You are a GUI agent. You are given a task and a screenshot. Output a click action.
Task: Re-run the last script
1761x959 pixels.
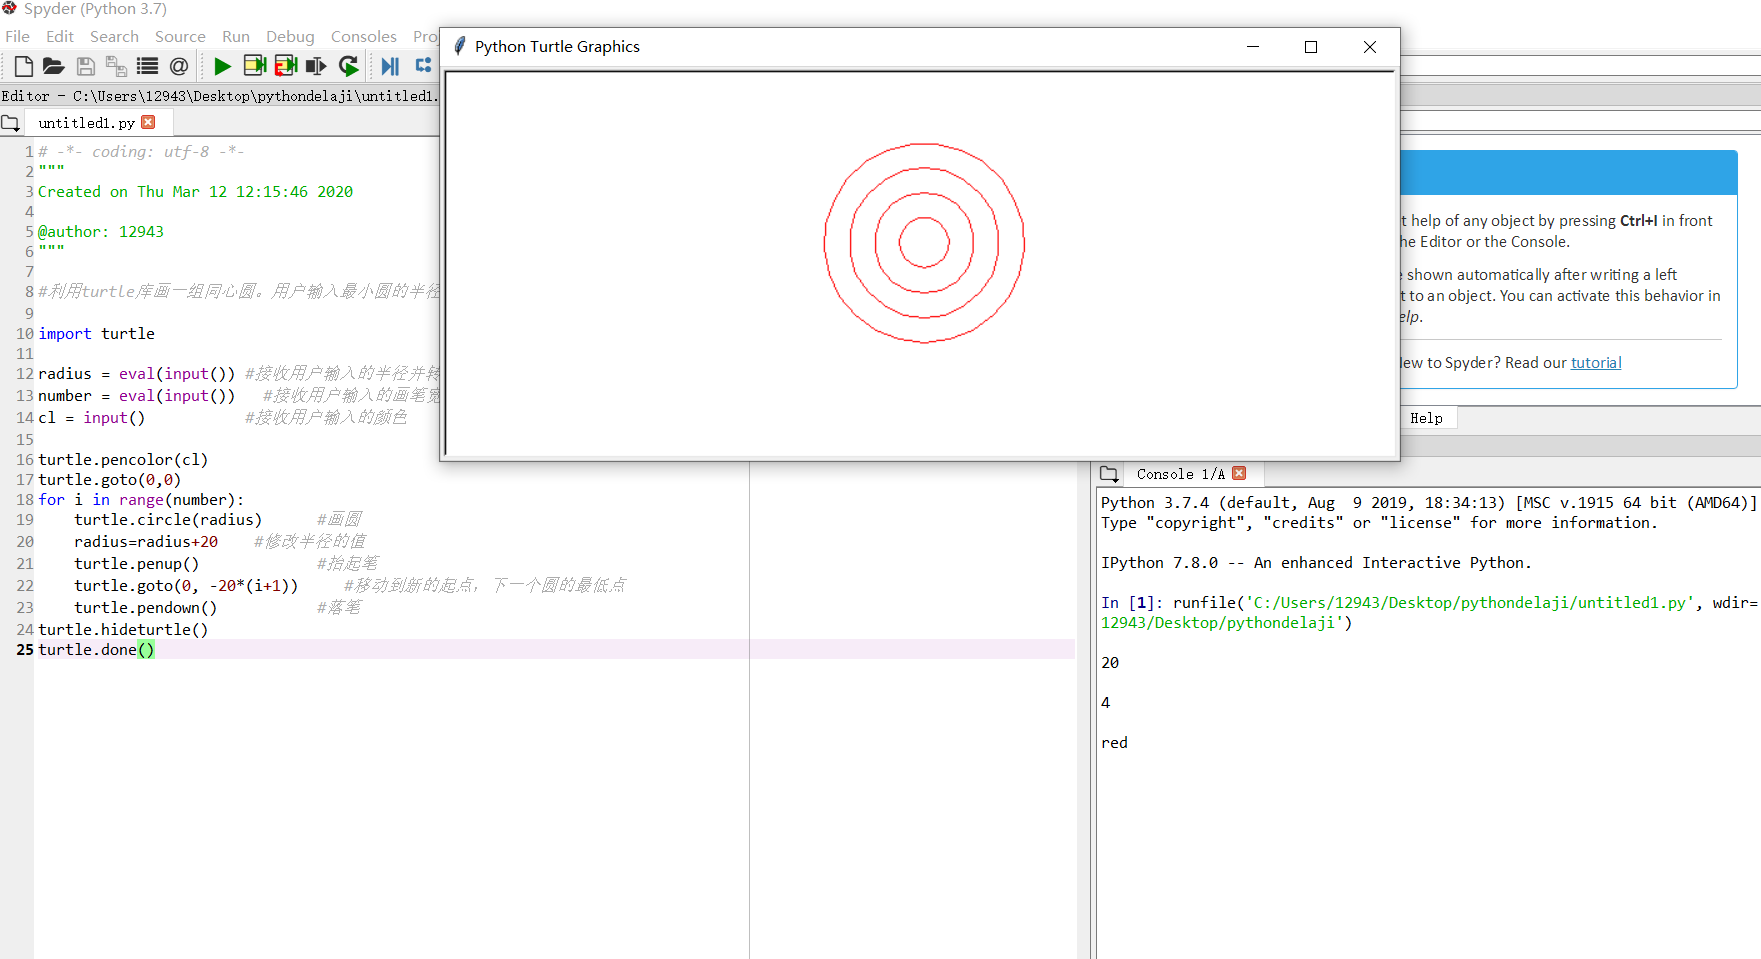point(348,66)
